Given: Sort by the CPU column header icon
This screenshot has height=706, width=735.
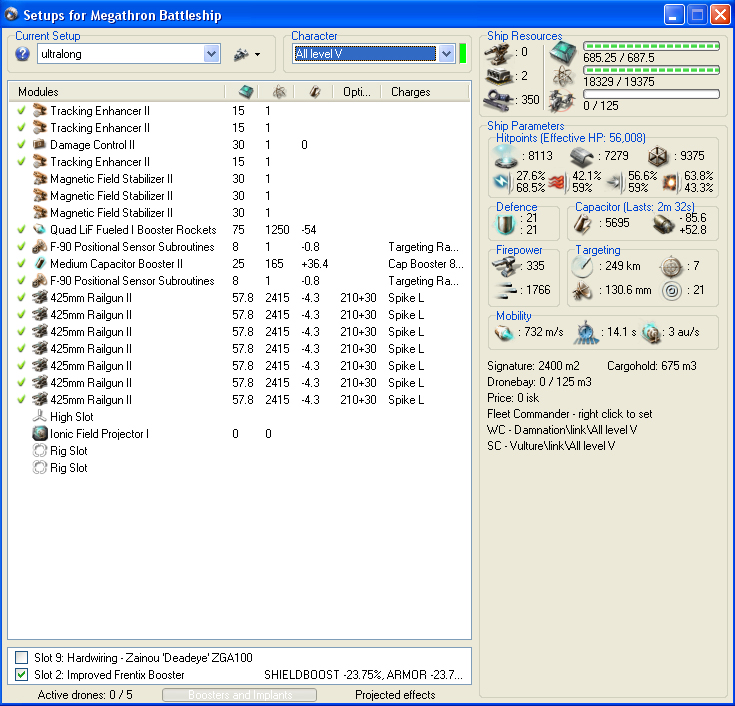Looking at the screenshot, I should (246, 92).
